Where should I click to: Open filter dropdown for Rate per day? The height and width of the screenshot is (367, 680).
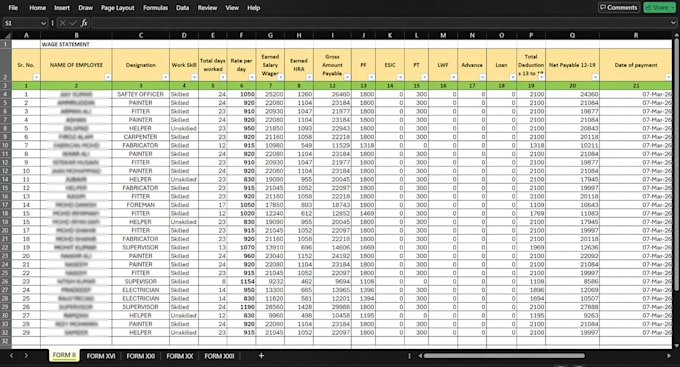click(252, 77)
